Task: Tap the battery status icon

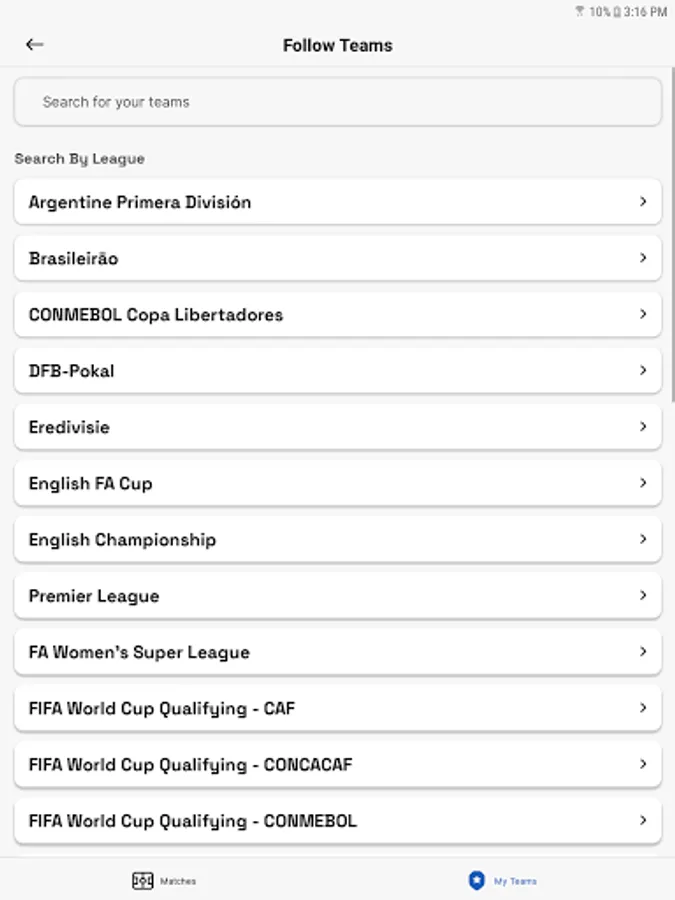Action: (618, 12)
